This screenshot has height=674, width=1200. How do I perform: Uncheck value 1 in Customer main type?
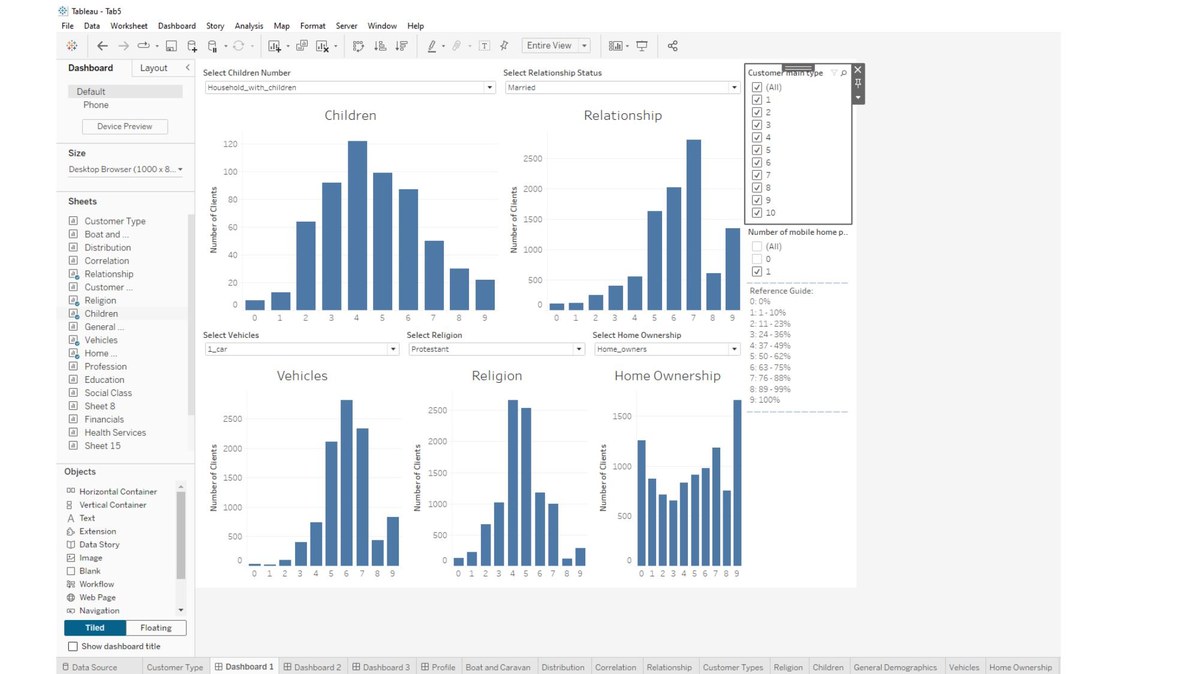(757, 100)
